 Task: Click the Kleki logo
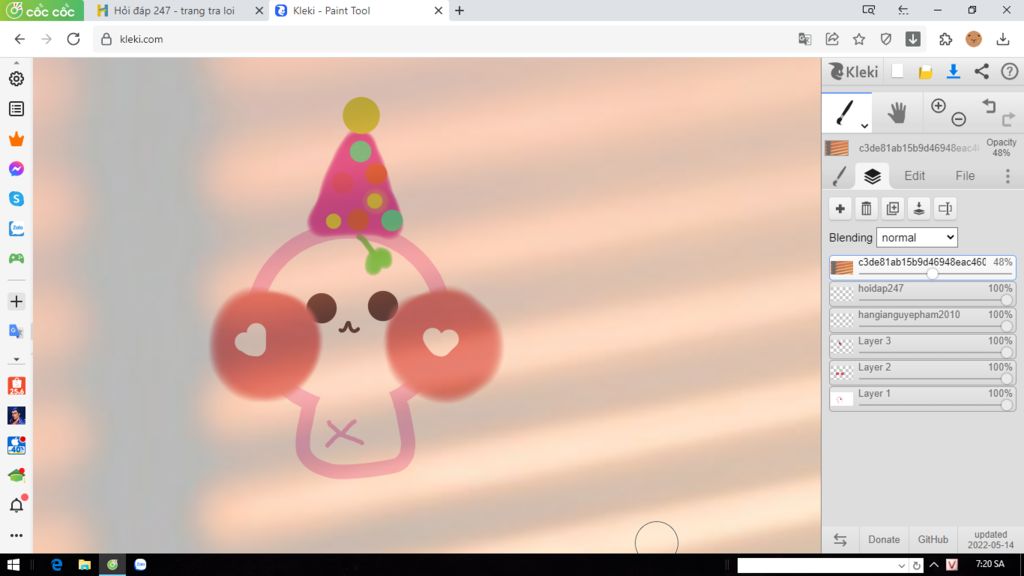point(854,71)
